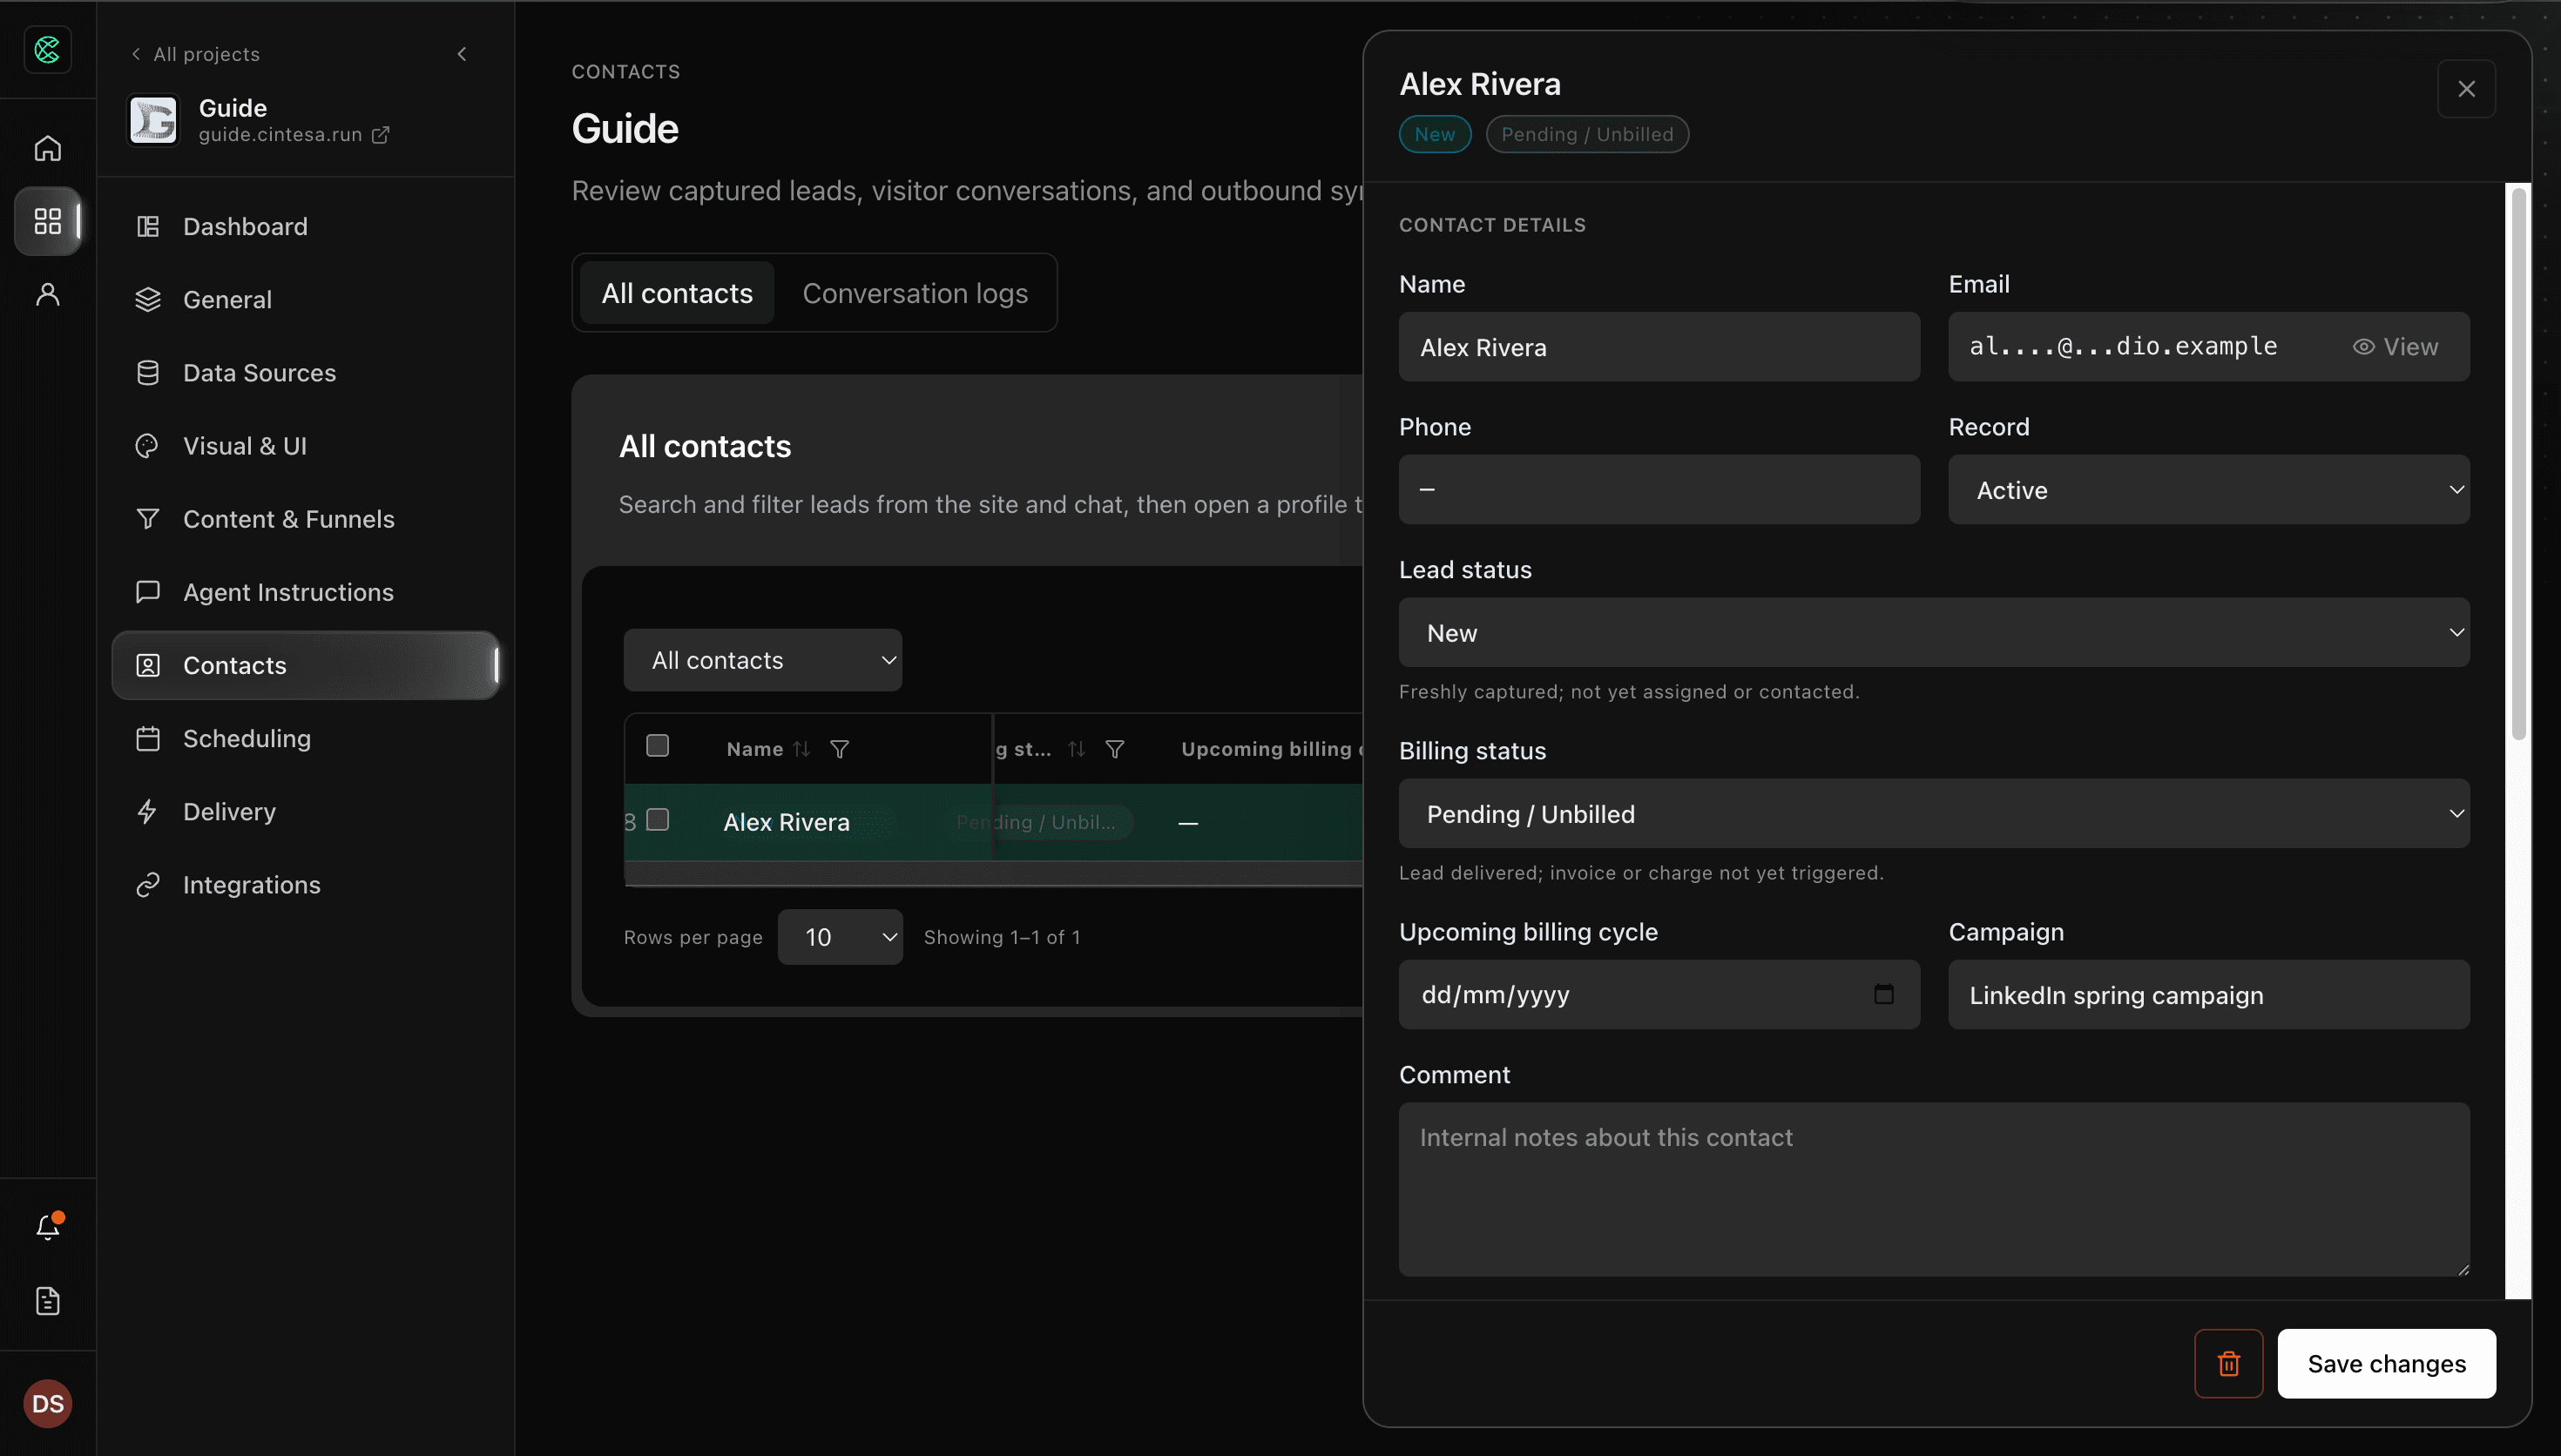This screenshot has height=1456, width=2561.
Task: Open Rows per page dropdown
Action: 840,937
